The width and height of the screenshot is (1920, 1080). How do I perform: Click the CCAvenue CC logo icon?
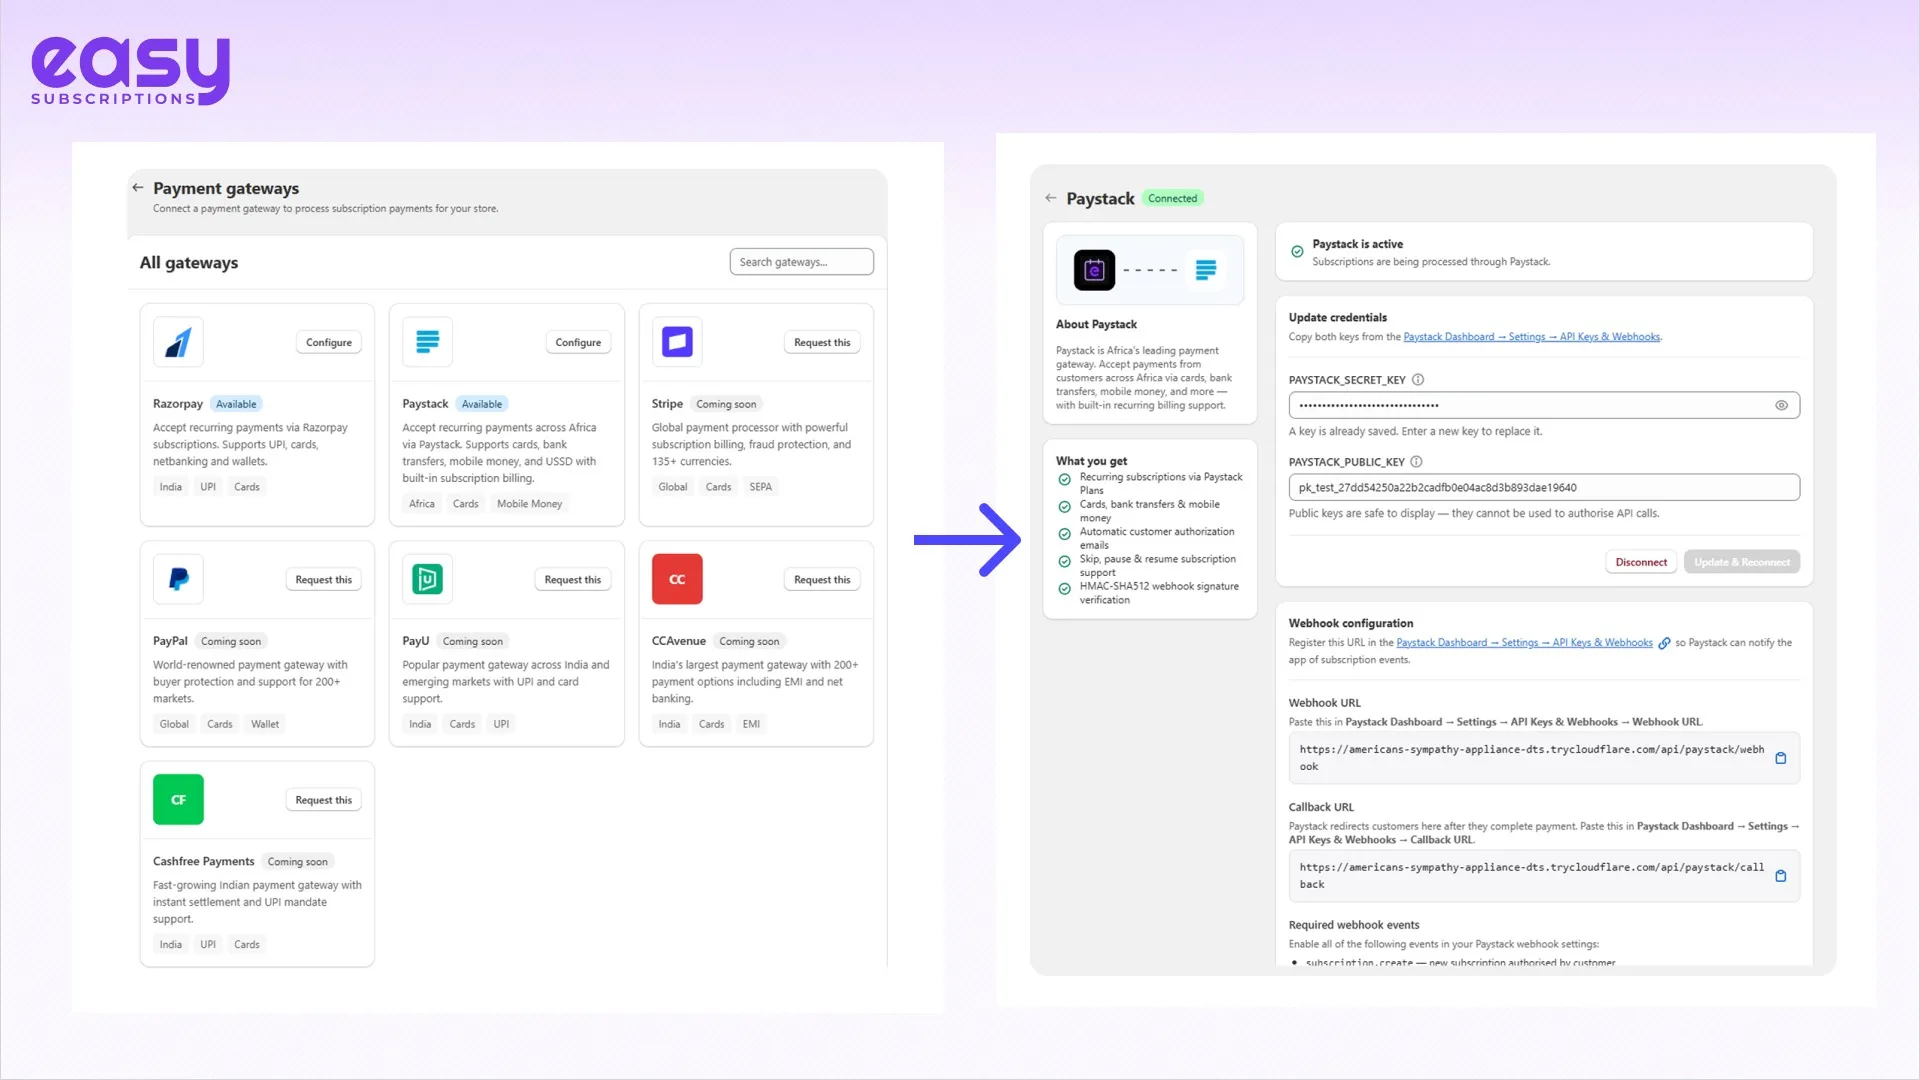677,579
